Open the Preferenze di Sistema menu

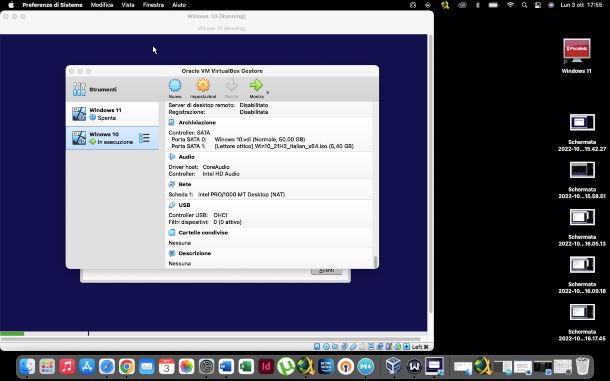click(52, 5)
